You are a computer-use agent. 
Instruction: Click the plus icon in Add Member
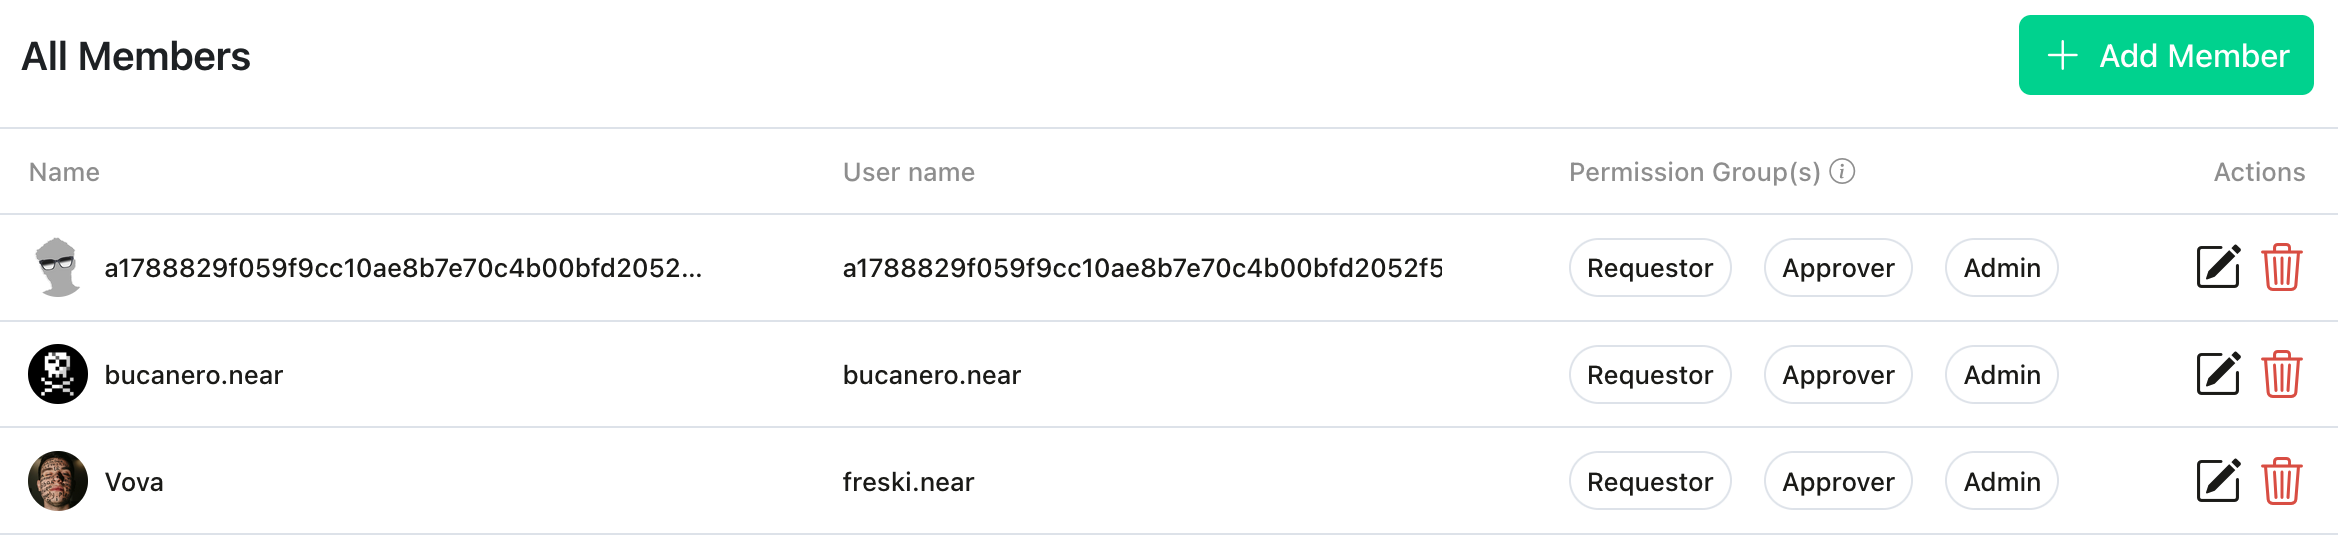(2062, 56)
